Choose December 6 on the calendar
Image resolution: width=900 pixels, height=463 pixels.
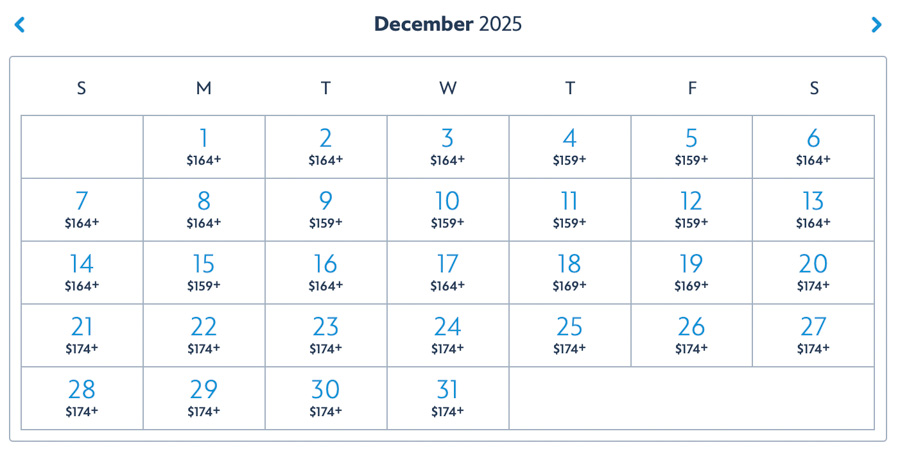tap(813, 146)
